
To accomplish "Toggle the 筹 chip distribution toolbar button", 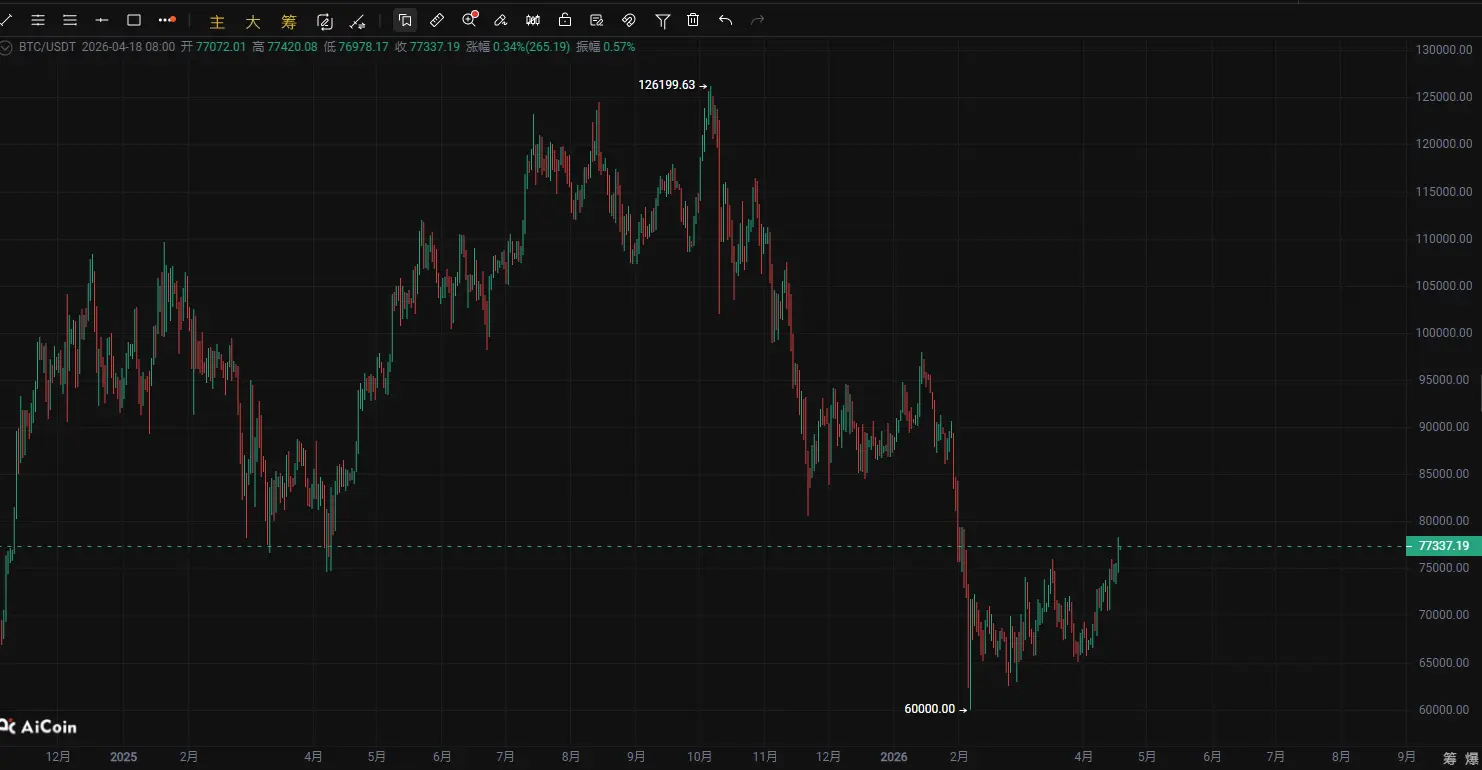I will [289, 21].
